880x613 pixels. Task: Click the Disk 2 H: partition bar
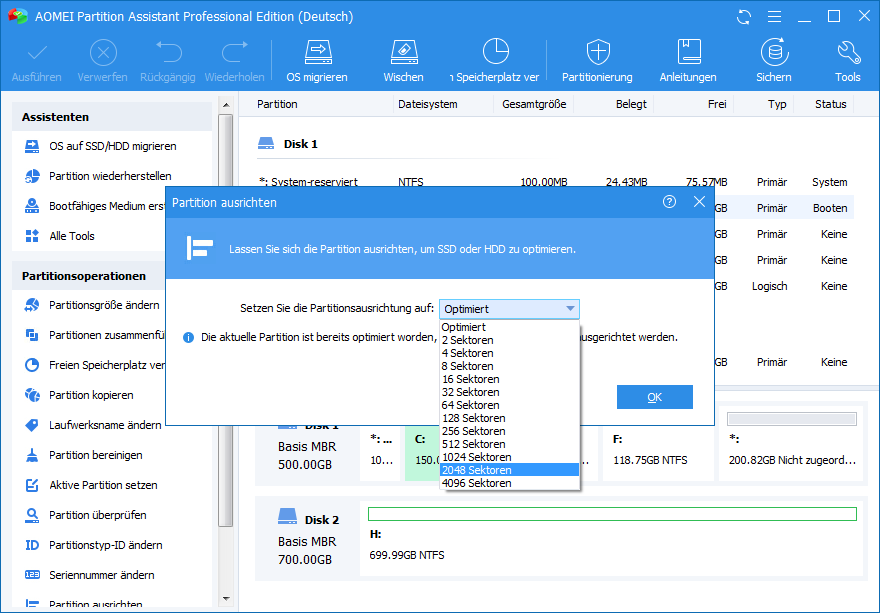click(612, 514)
